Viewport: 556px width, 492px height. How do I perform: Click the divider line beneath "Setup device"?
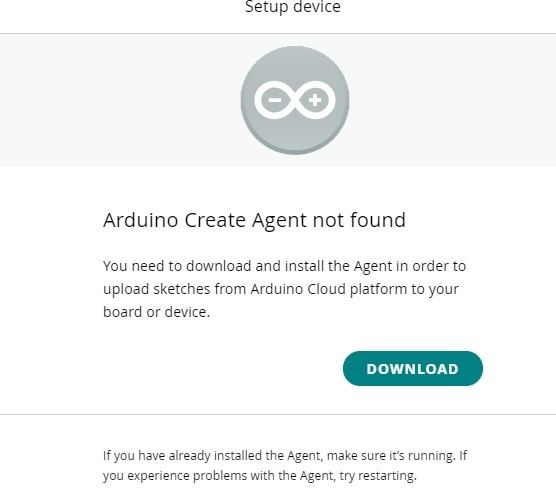(278, 34)
